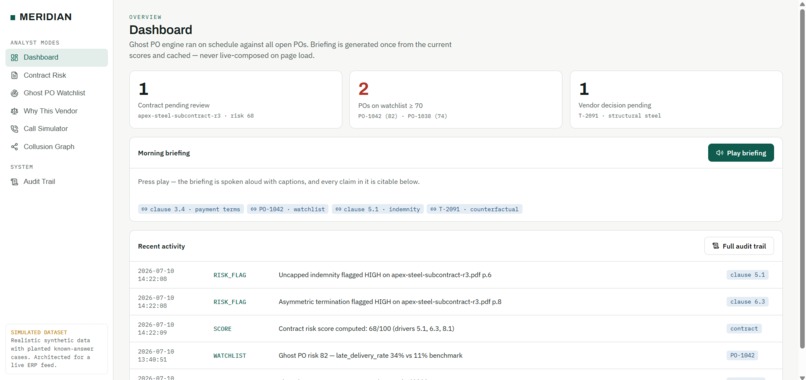
Task: Click the 'Dashboard' page title
Action: click(160, 30)
